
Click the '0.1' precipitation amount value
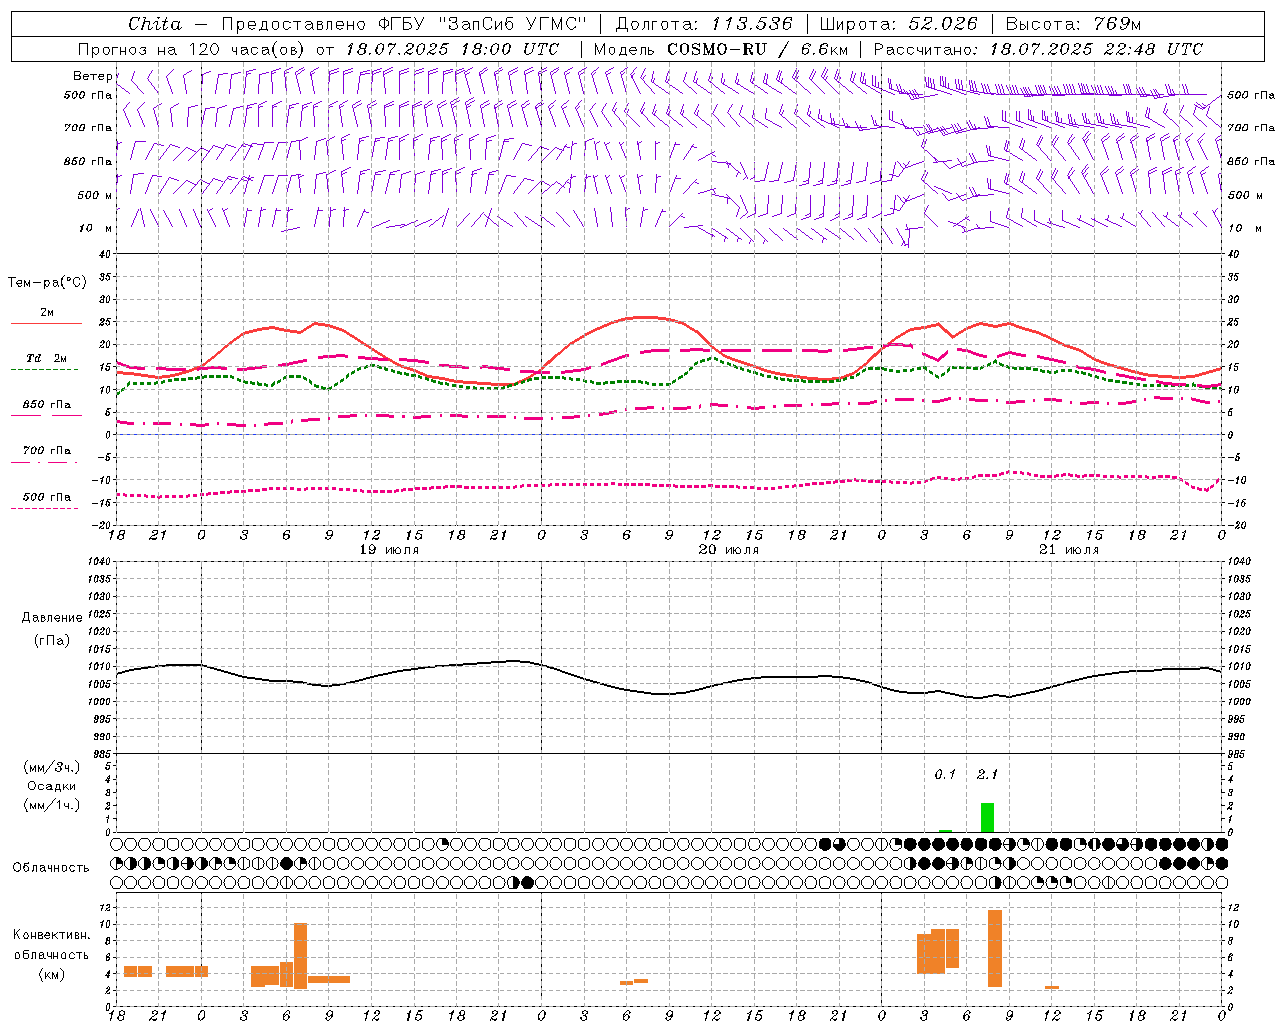point(945,774)
